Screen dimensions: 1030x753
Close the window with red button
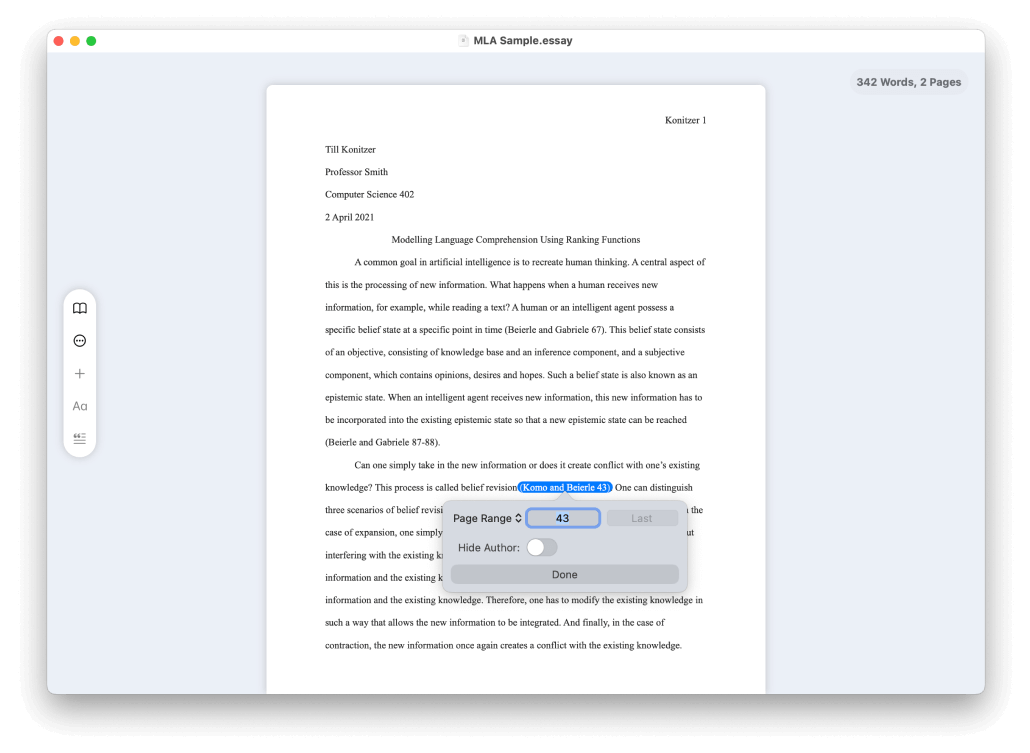pos(58,41)
